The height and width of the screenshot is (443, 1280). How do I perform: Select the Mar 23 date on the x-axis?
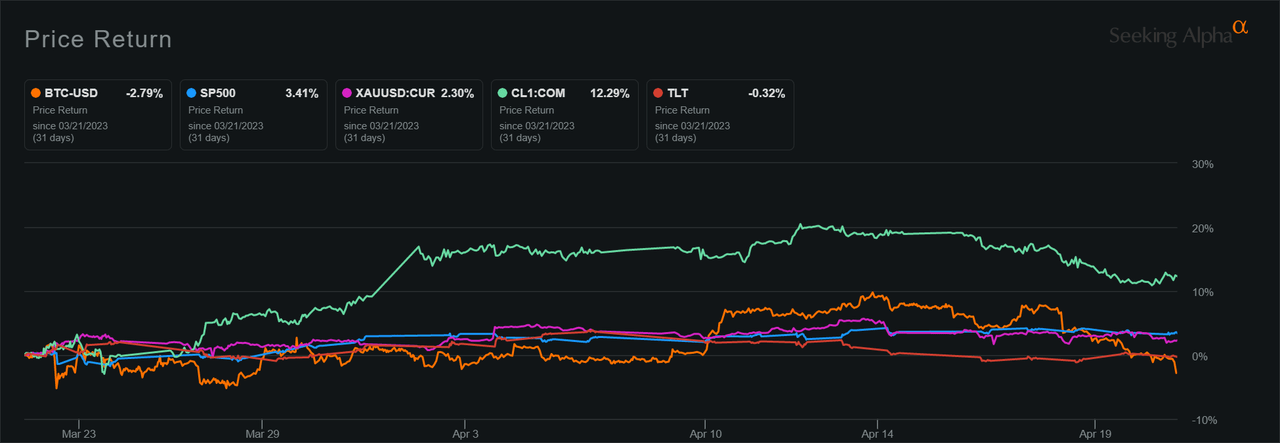(78, 436)
